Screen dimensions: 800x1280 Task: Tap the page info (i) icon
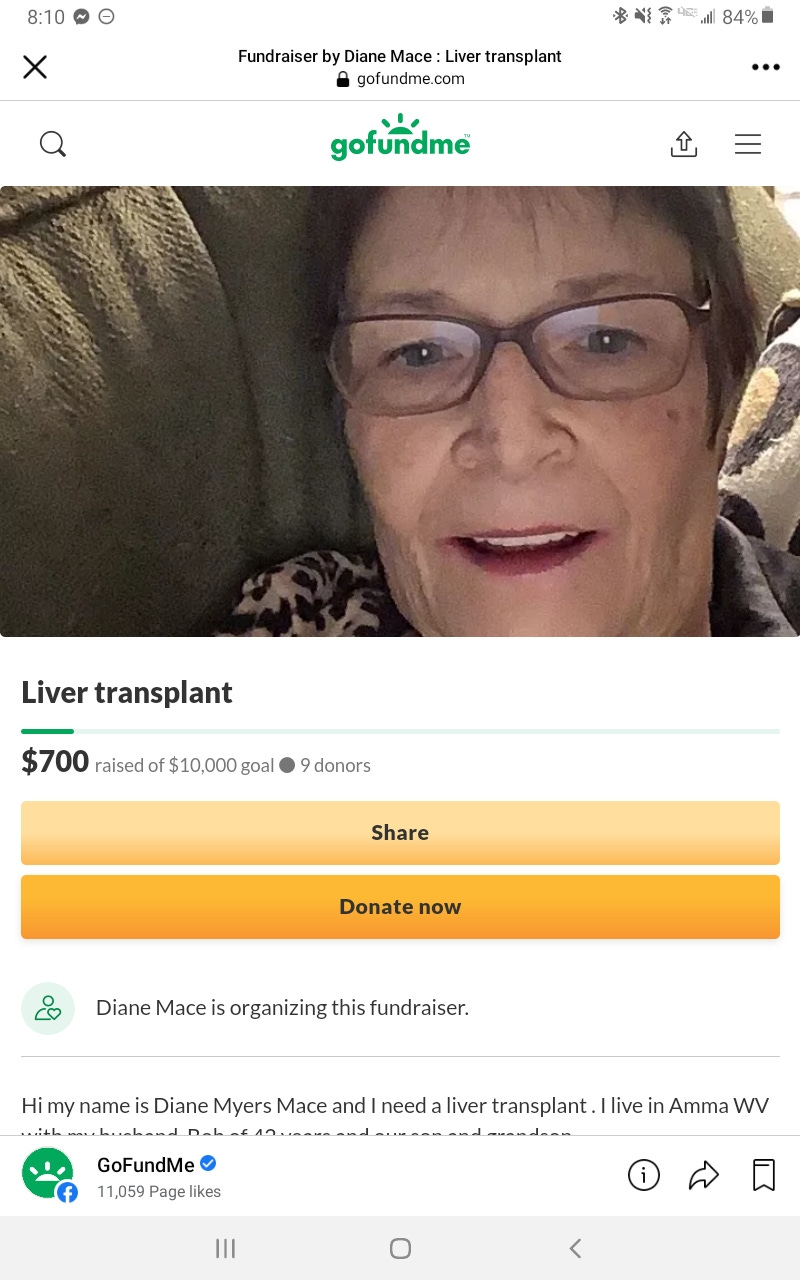(644, 1175)
